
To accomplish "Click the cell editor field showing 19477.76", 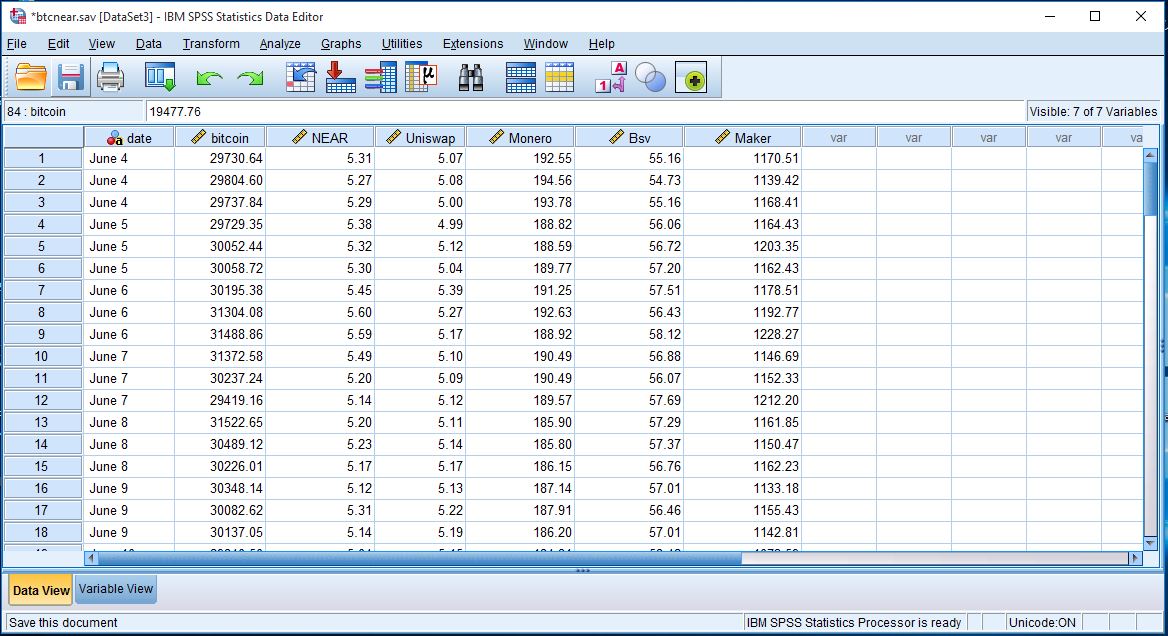I will (x=585, y=112).
